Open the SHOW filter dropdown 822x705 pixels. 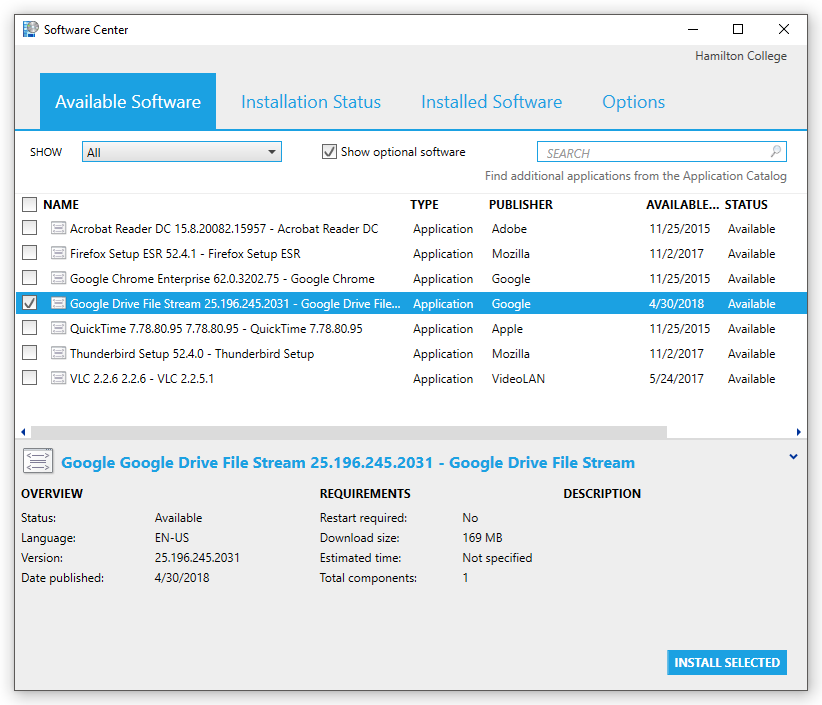(181, 152)
